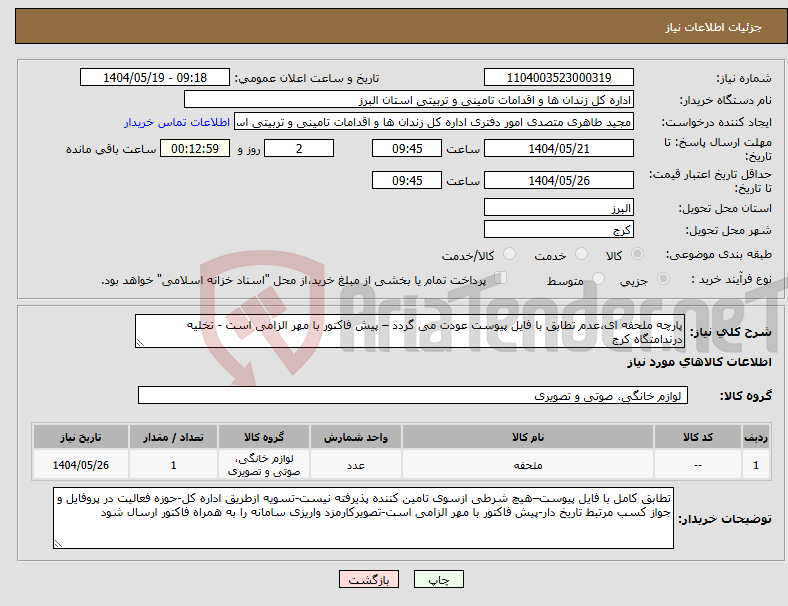The image size is (788, 606).
Task: Click the تاریخ نیاز column header
Action: (x=81, y=437)
